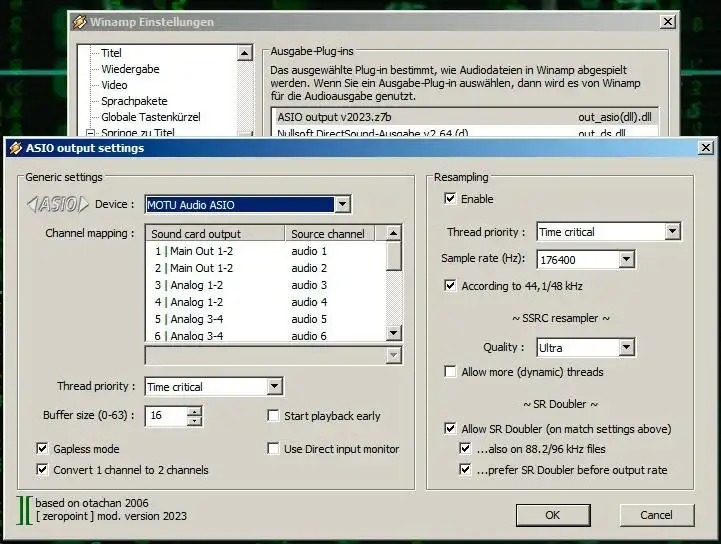Toggle According to 44,1/48 kHz checkbox
This screenshot has height=544, width=721.
[450, 286]
